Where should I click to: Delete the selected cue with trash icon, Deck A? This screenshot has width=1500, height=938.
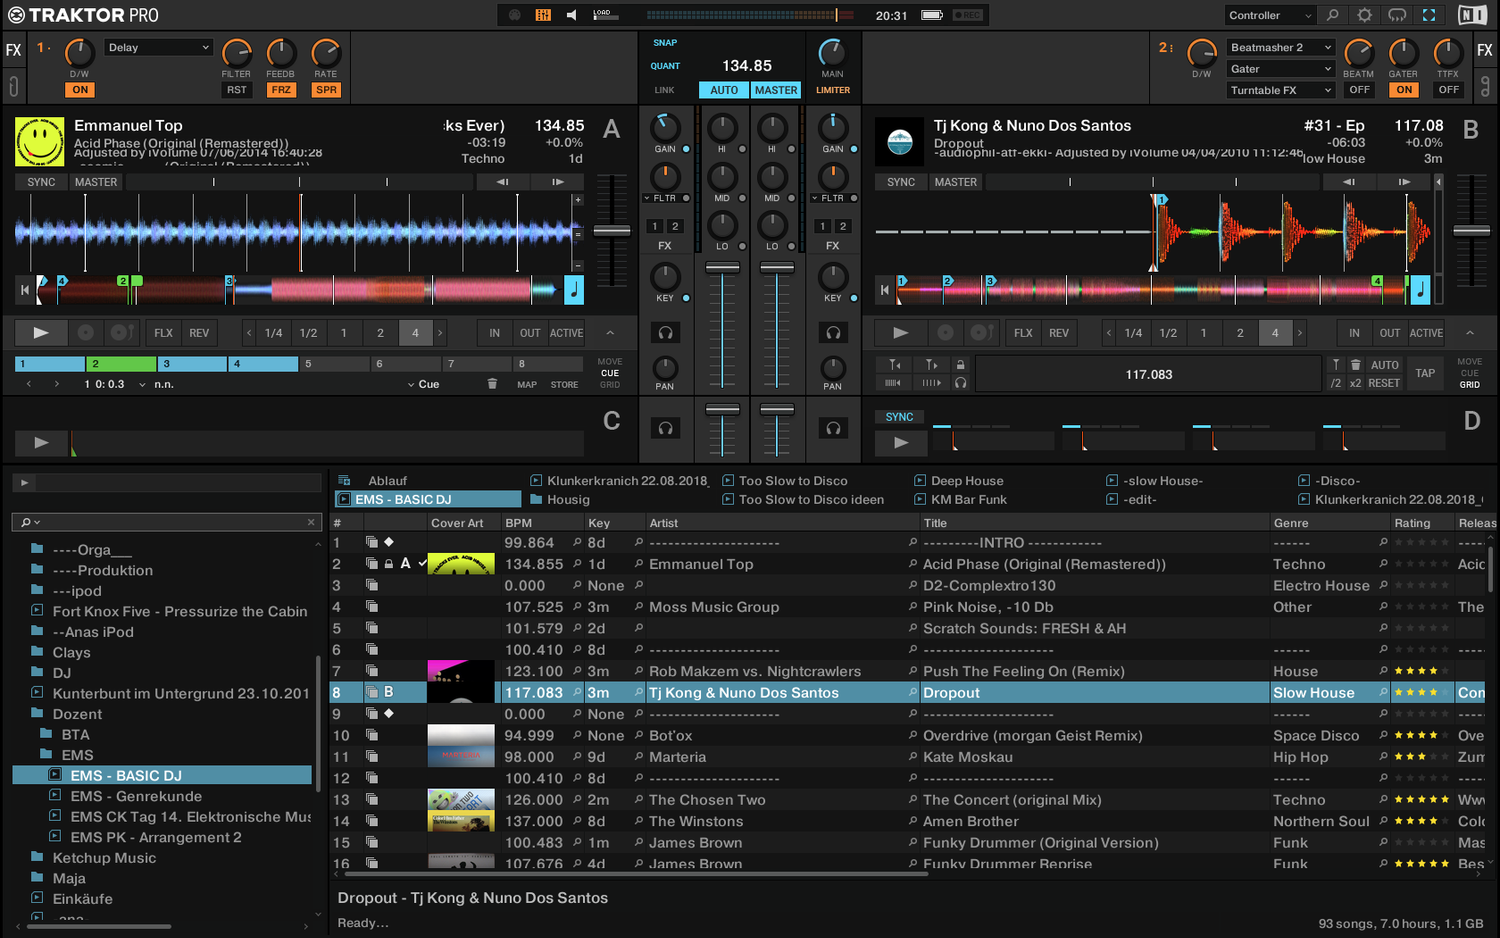tap(492, 384)
